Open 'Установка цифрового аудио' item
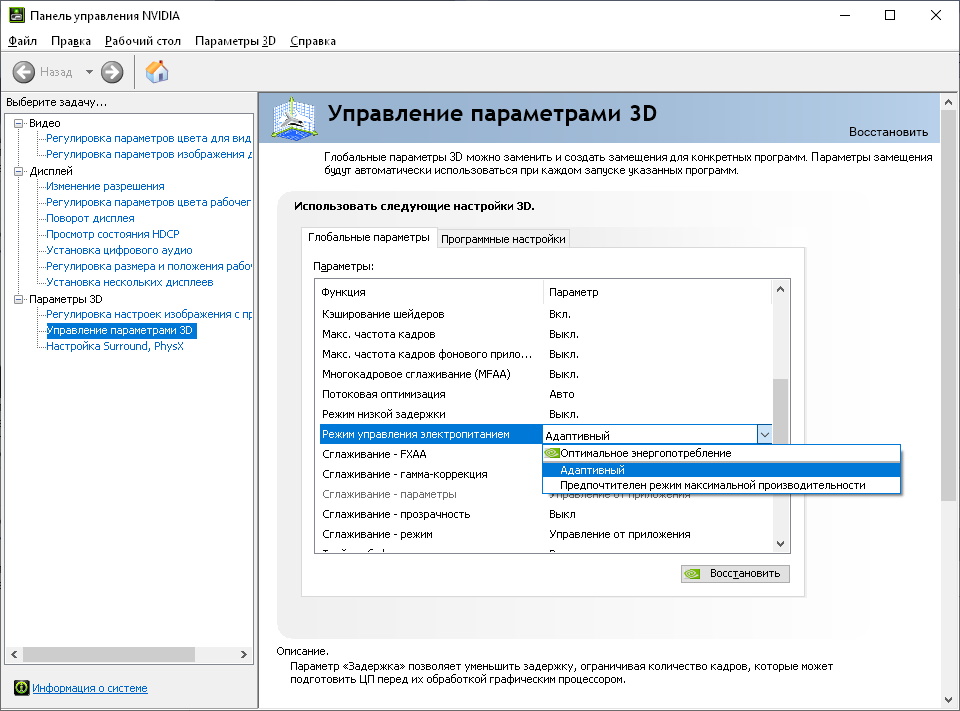 (x=119, y=250)
